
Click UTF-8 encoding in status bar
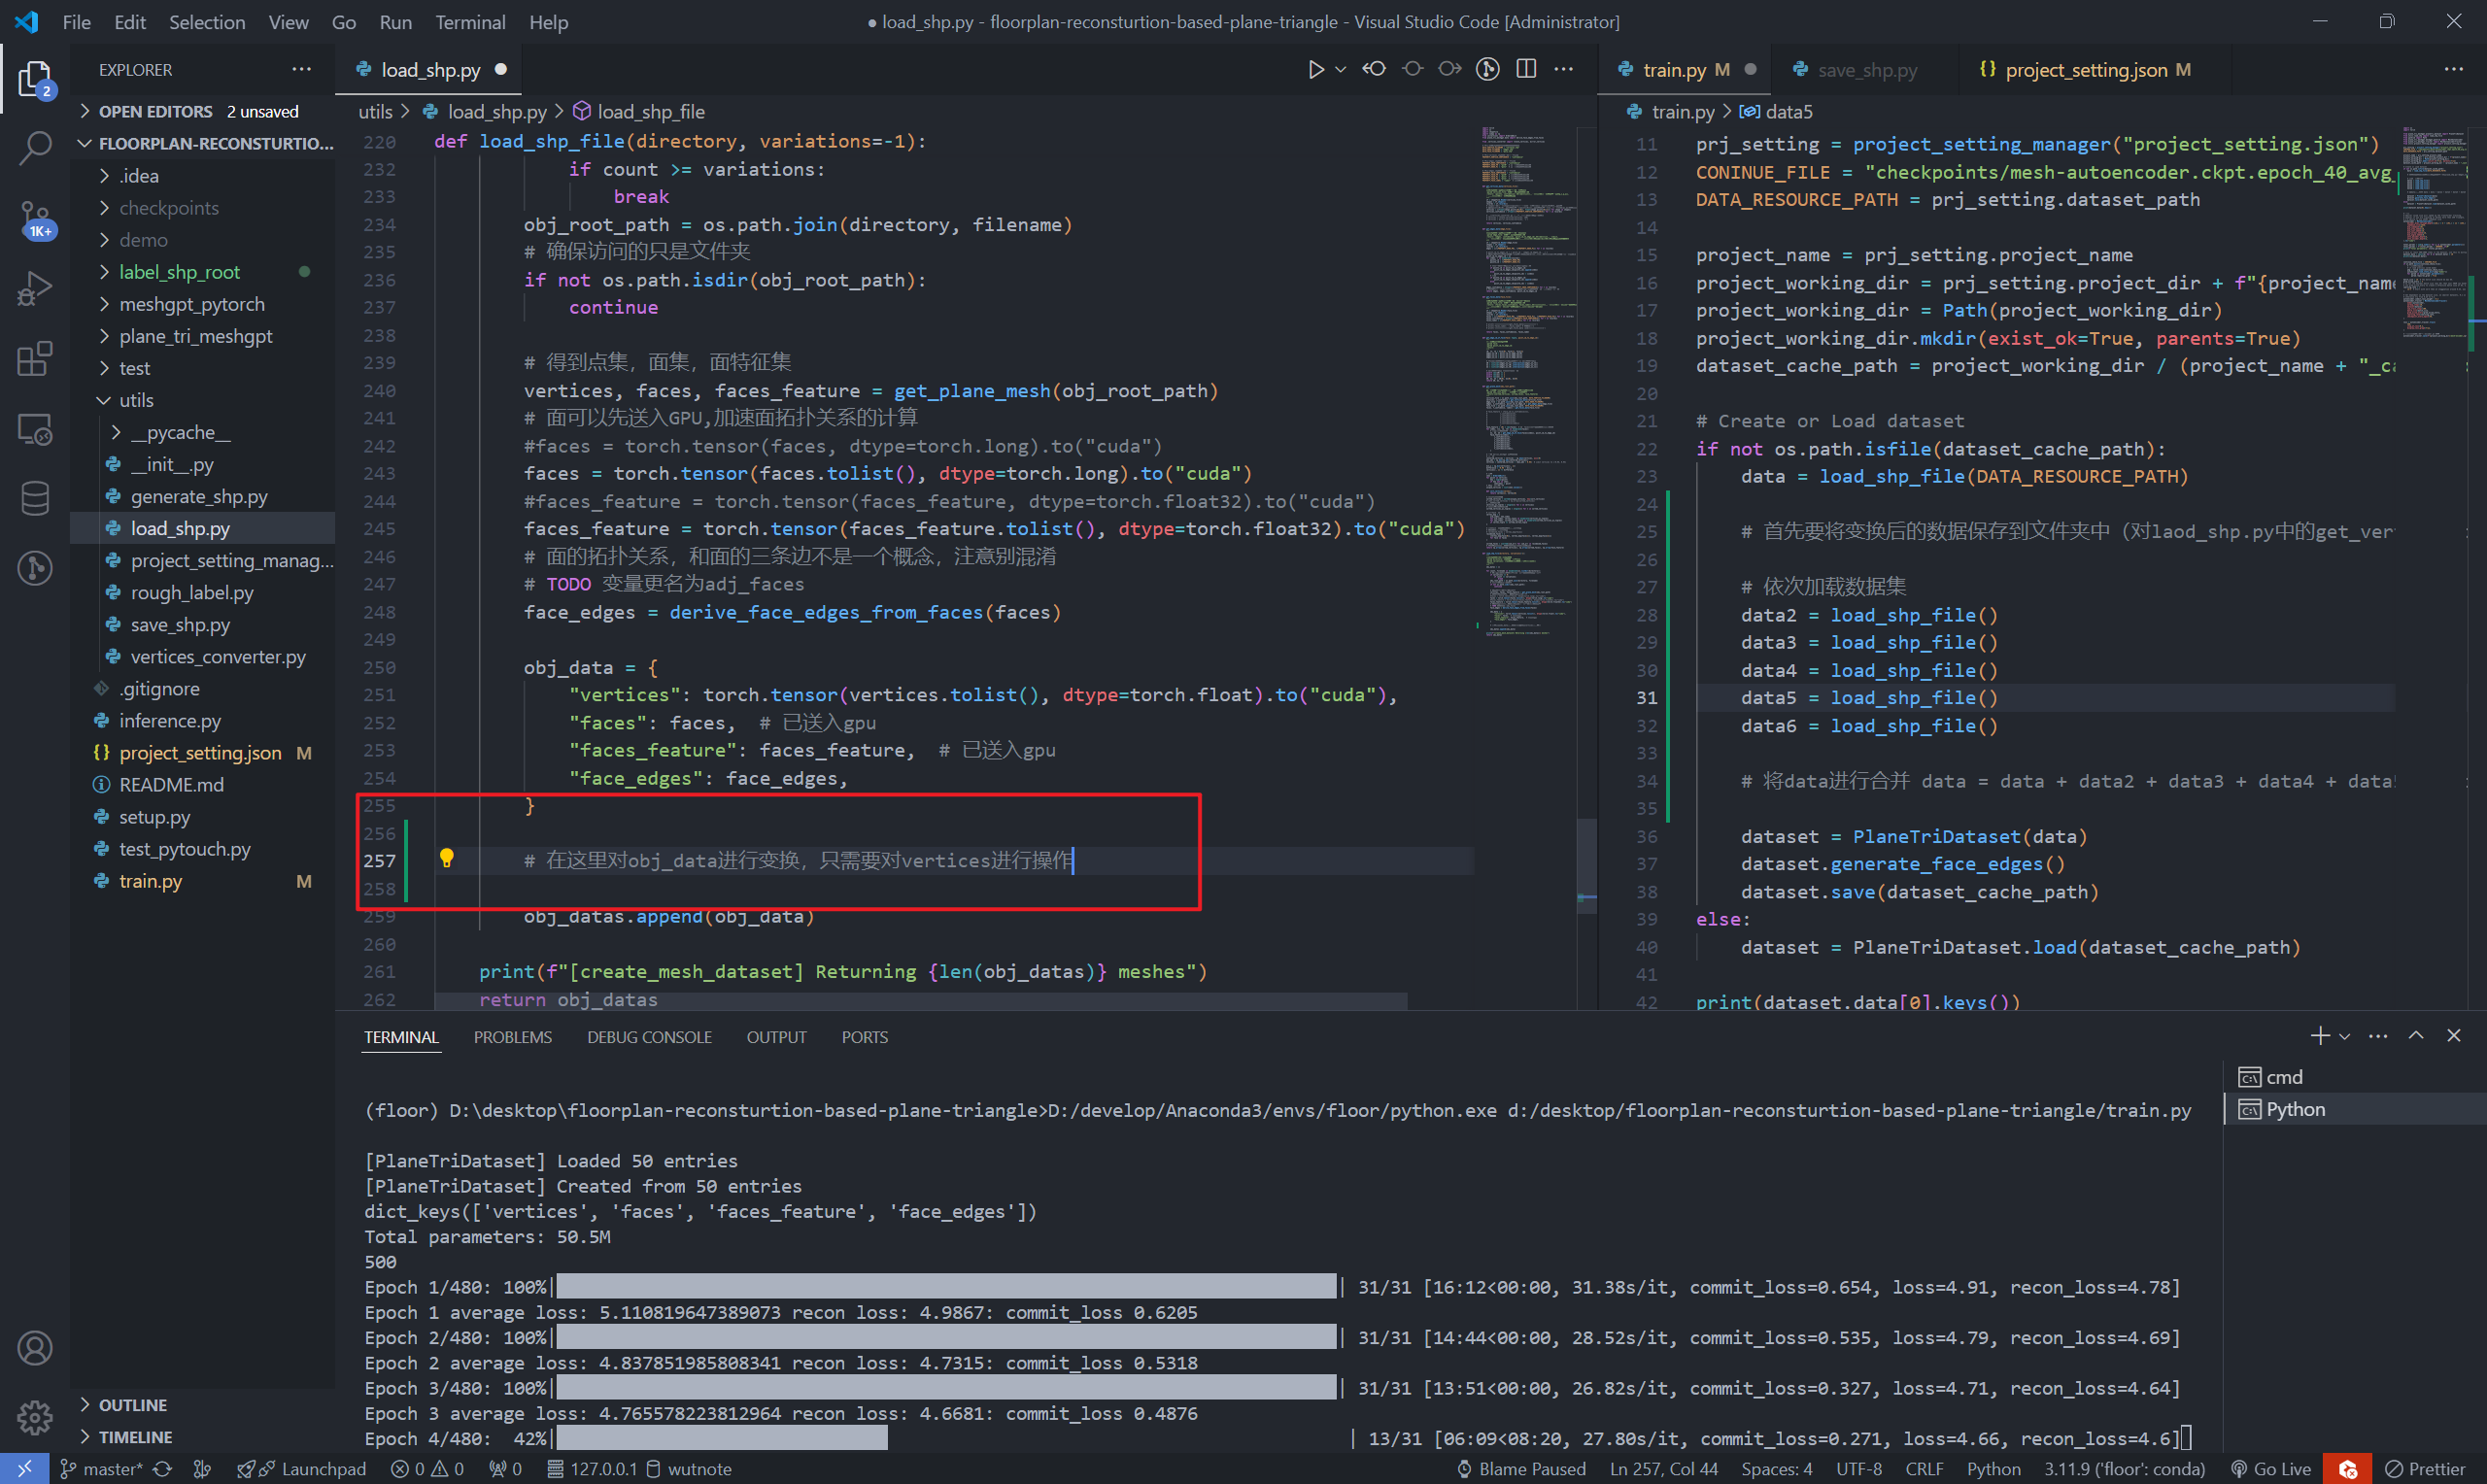pos(1859,1469)
